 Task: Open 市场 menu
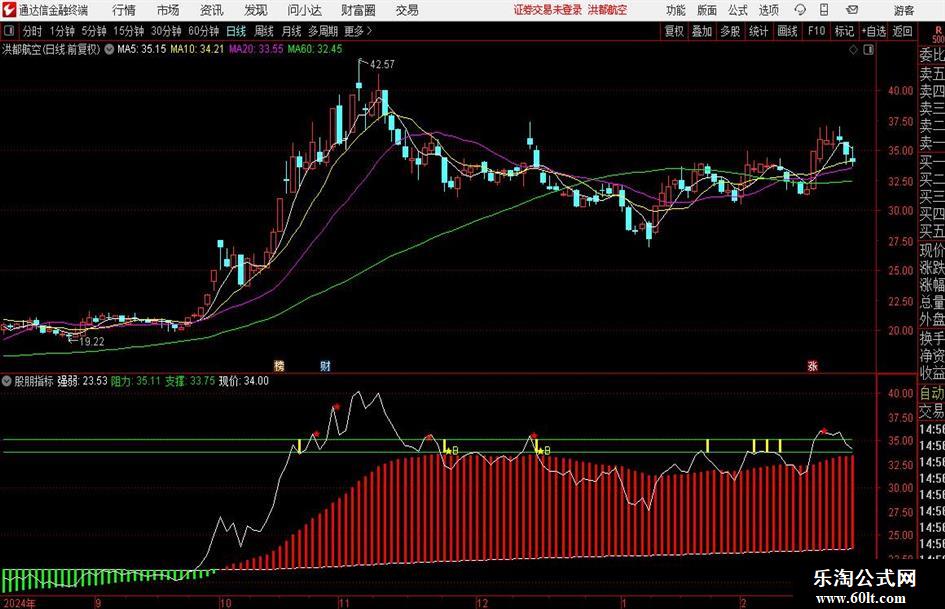coord(168,10)
